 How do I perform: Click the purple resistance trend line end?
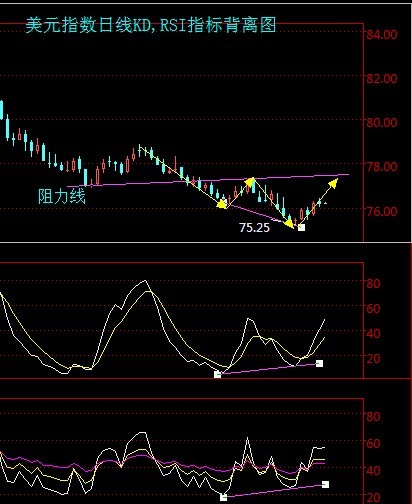point(347,174)
